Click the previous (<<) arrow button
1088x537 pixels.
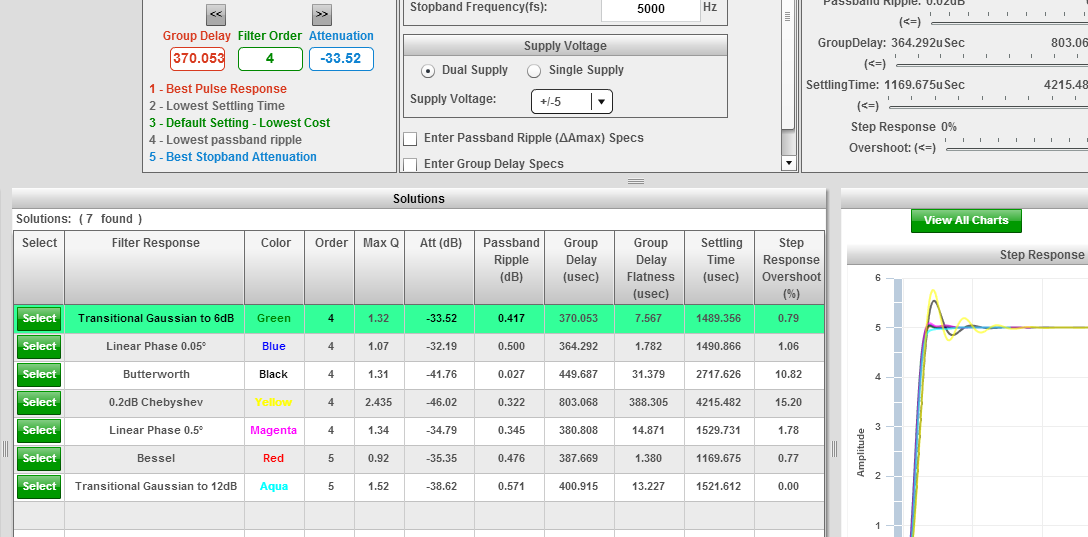click(x=216, y=14)
